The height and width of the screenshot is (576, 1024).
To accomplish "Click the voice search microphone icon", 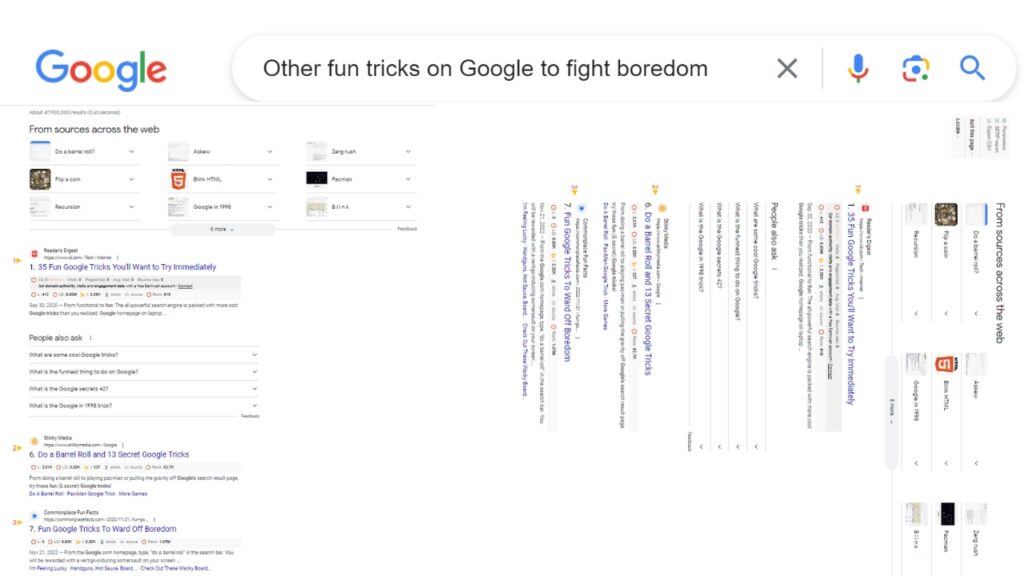I will [x=858, y=69].
